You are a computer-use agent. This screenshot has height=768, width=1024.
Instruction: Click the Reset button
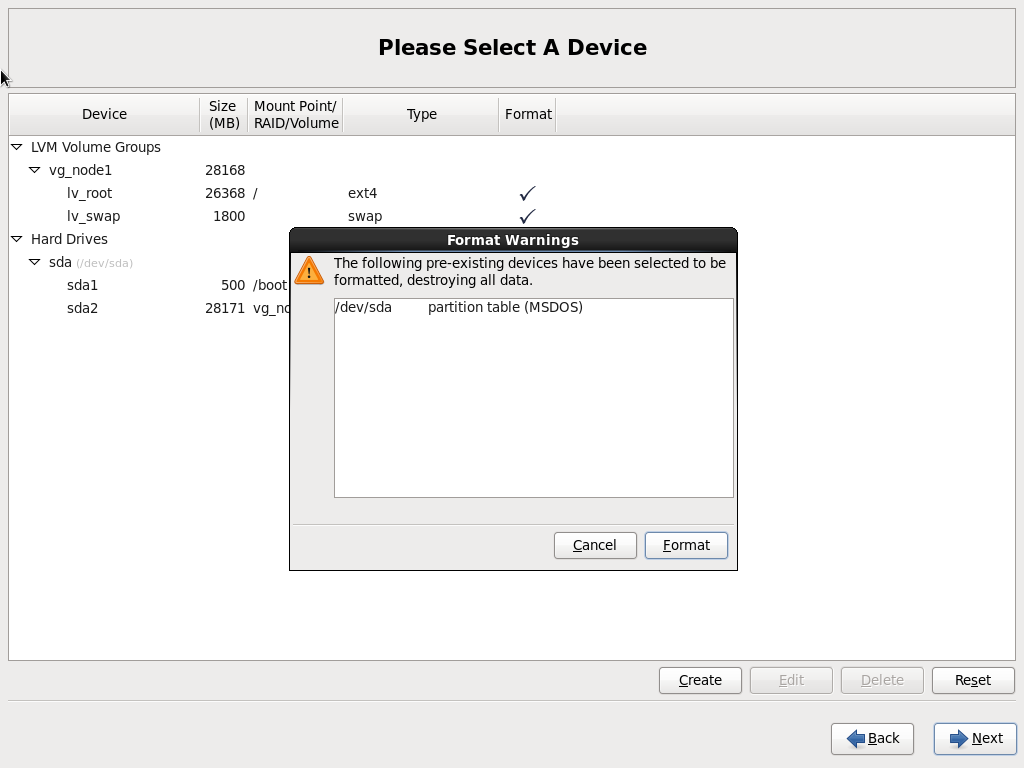pyautogui.click(x=973, y=680)
